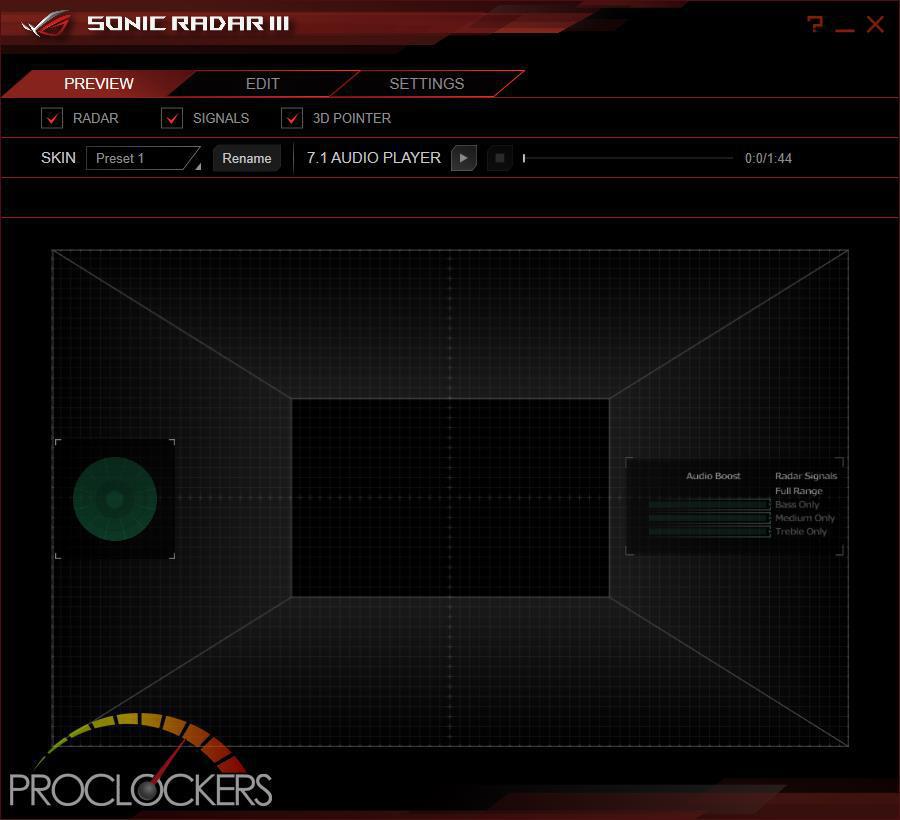This screenshot has height=820, width=900.
Task: Select Treble Only radar signal
Action: [801, 531]
